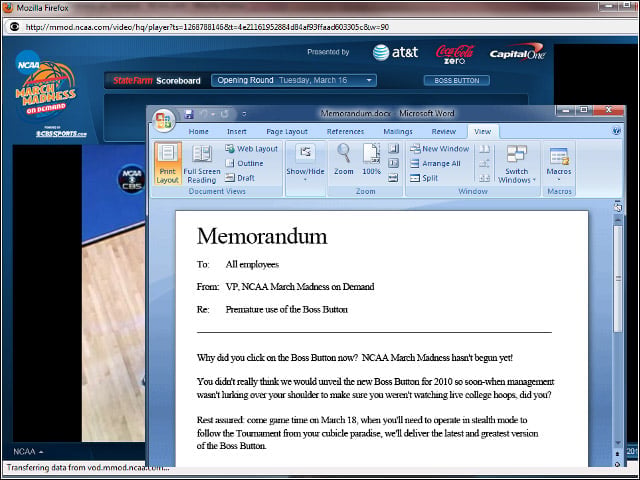The image size is (640, 480).
Task: Open the Switch Windows dropdown
Action: [517, 164]
